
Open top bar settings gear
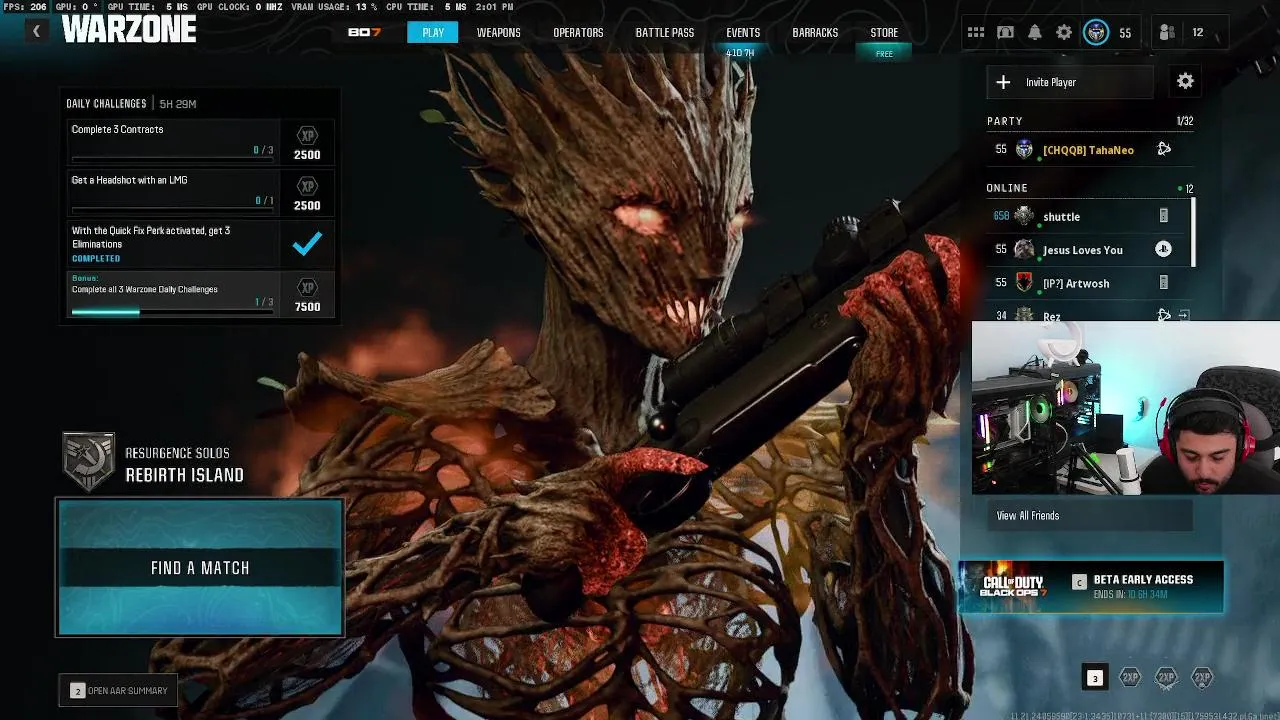[1064, 32]
